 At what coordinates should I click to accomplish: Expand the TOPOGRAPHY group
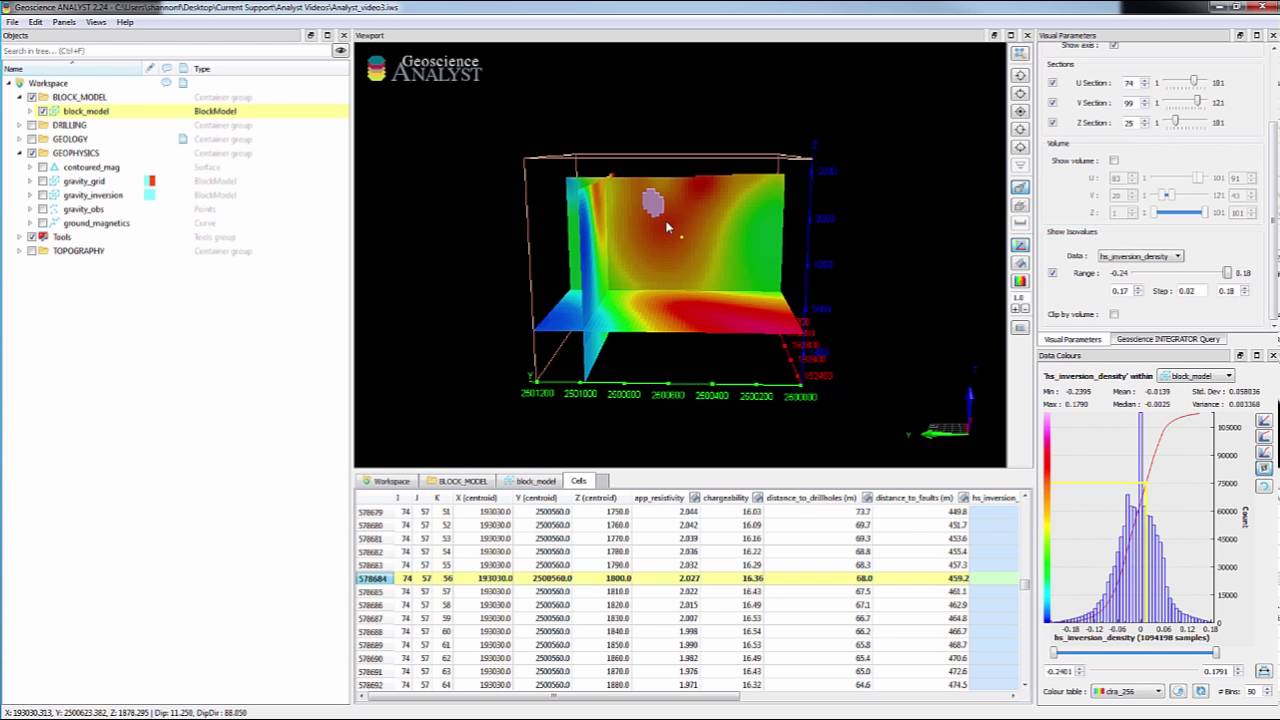pos(19,251)
